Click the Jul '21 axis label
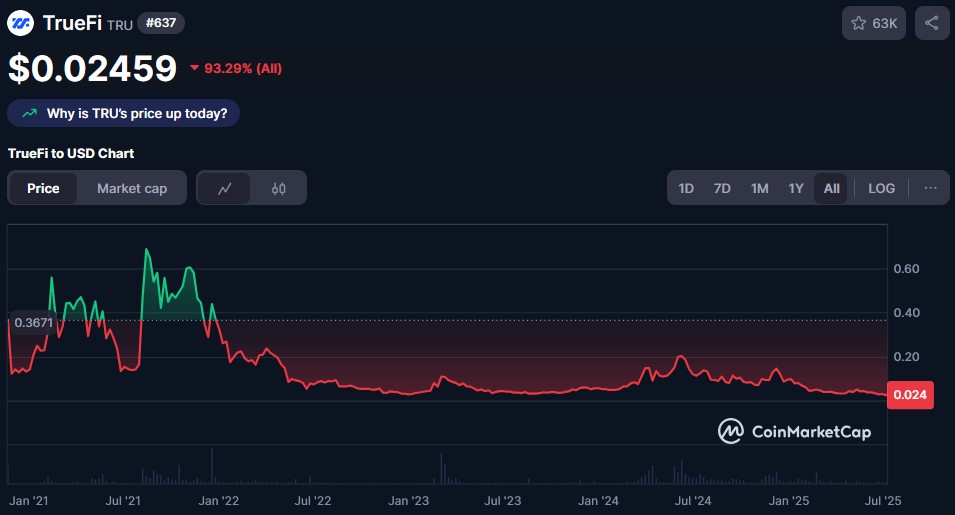Image resolution: width=955 pixels, height=515 pixels. coord(123,500)
